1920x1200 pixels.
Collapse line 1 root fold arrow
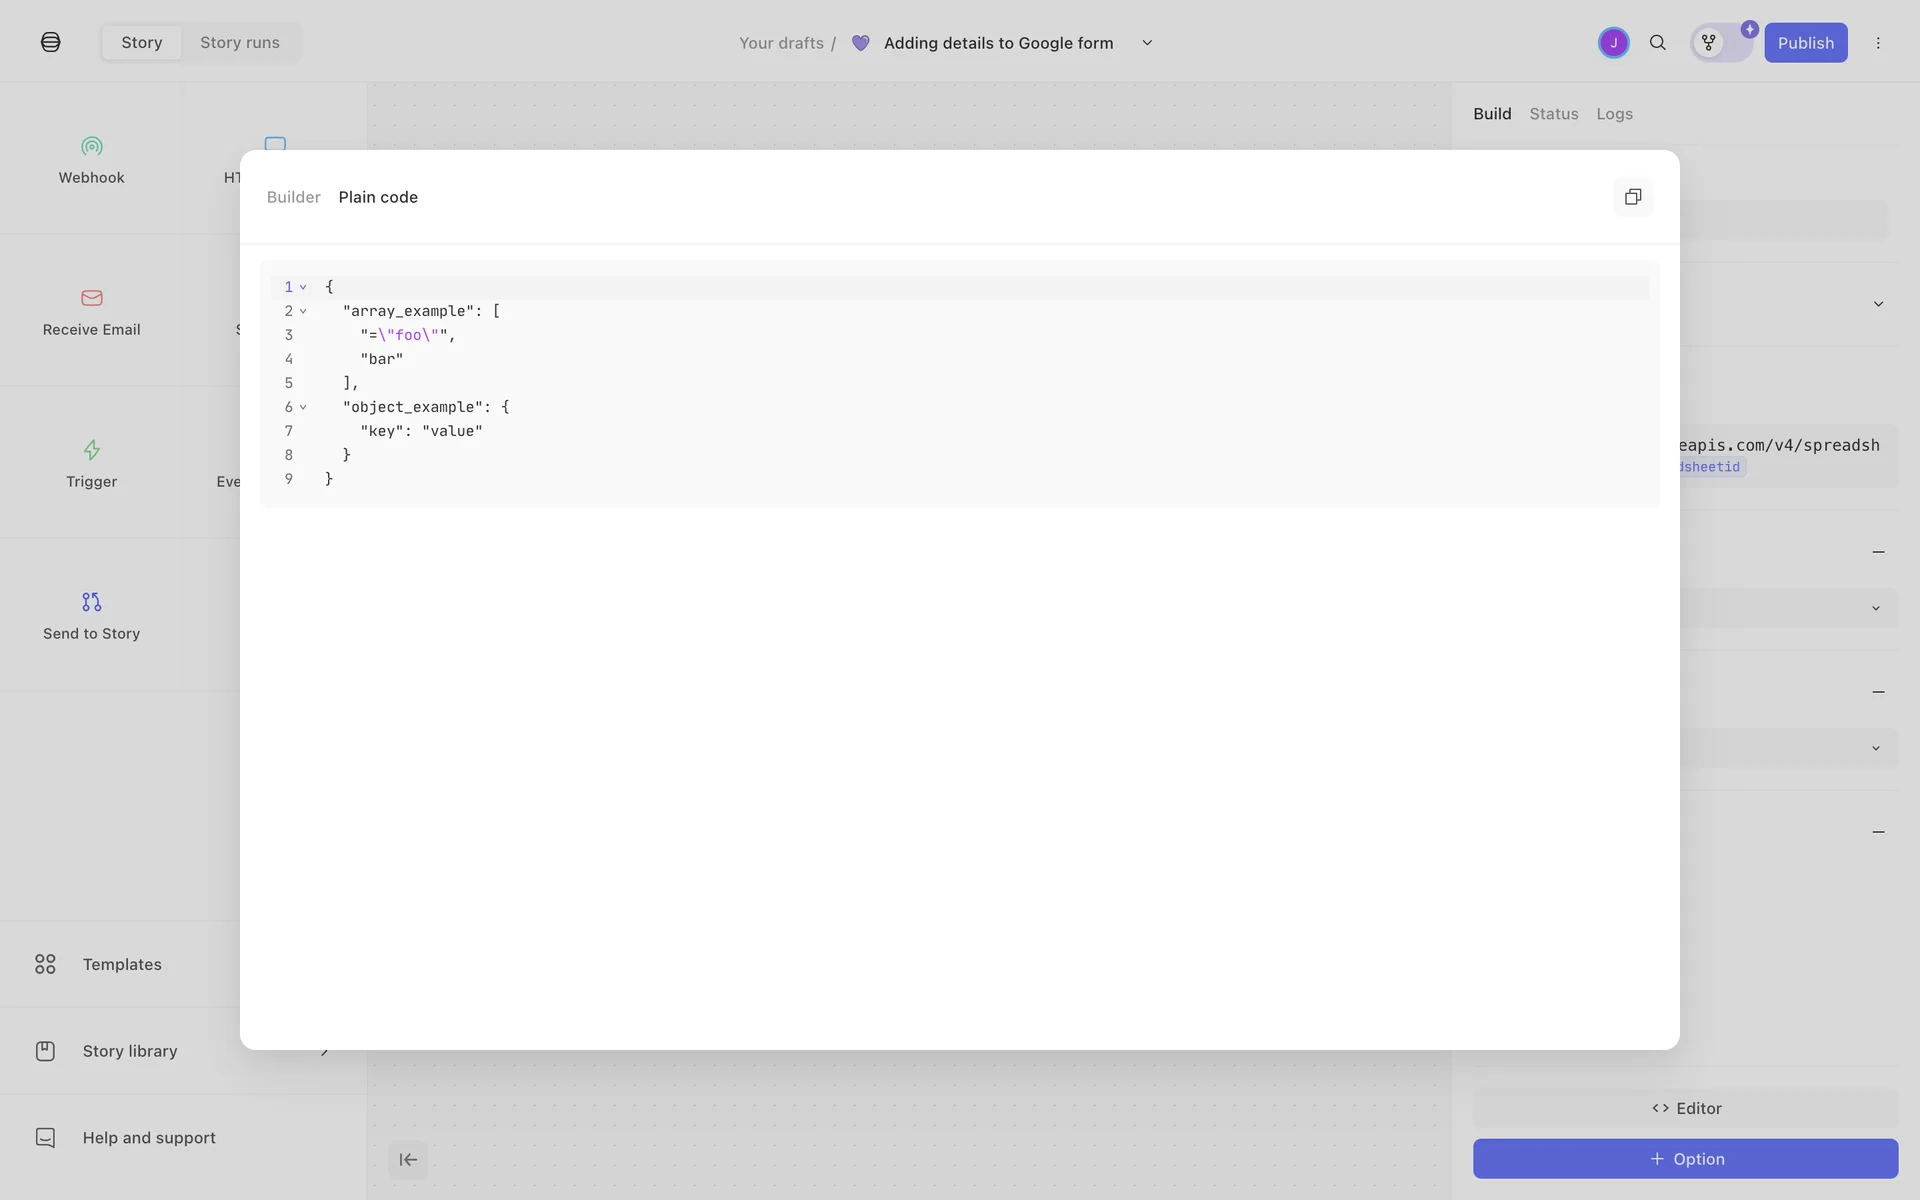(x=303, y=287)
